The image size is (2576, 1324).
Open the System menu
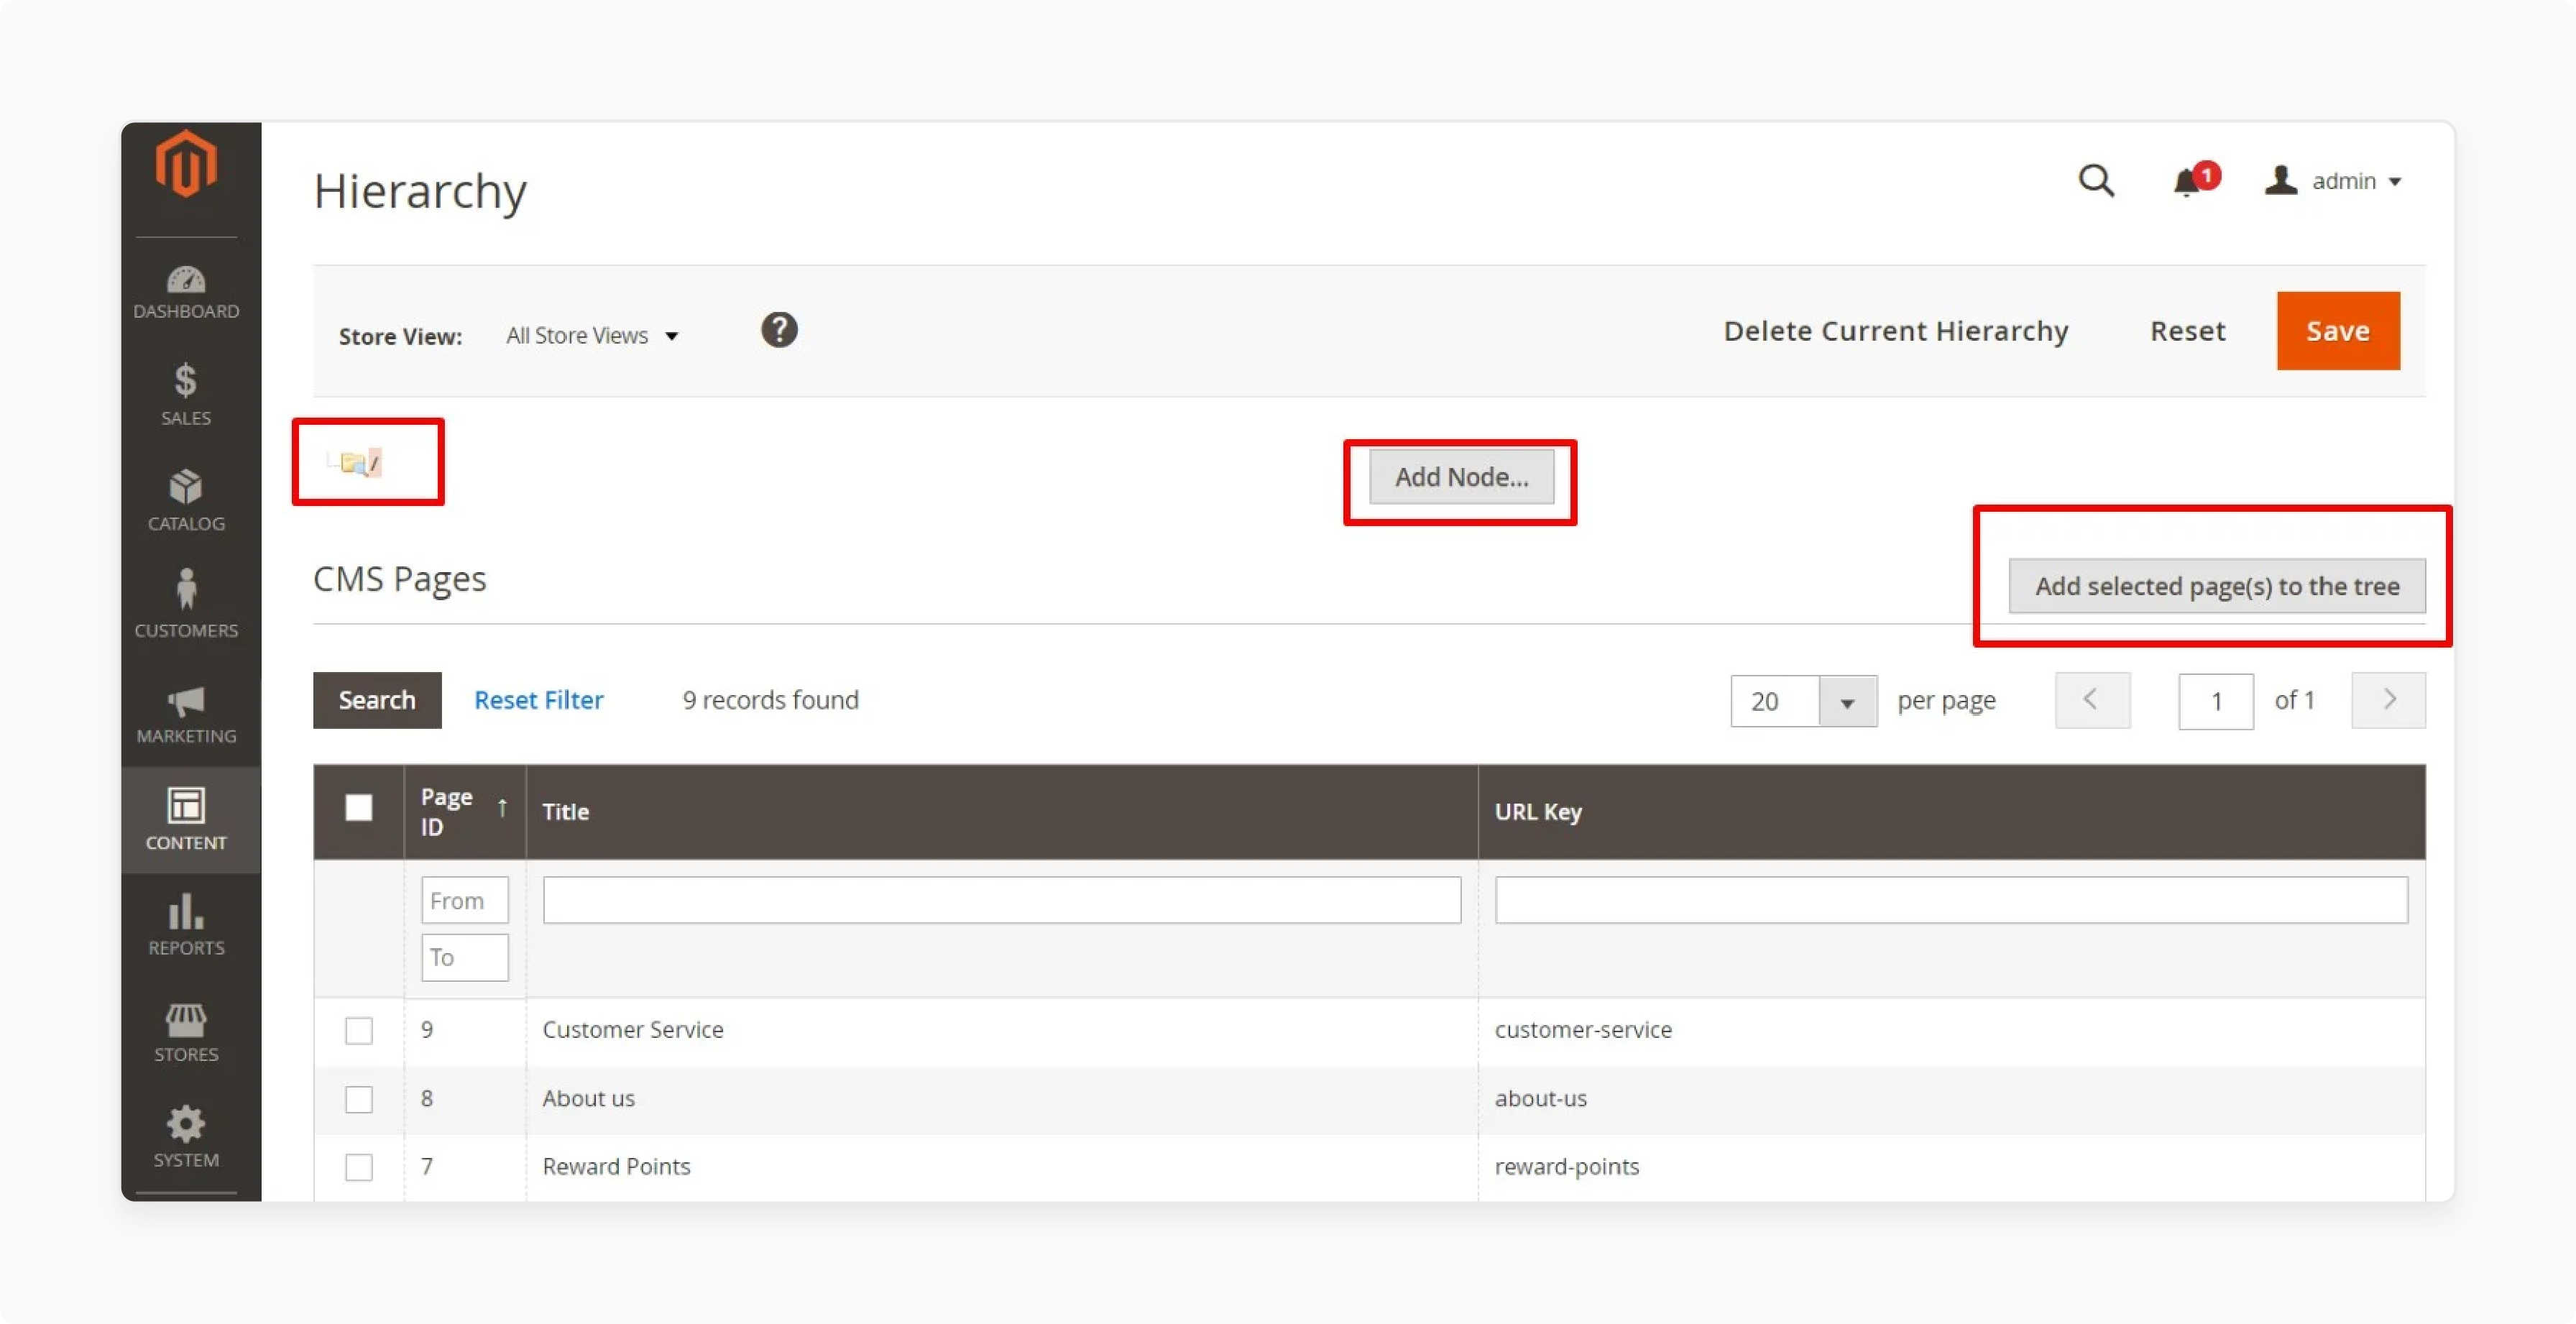pyautogui.click(x=186, y=1137)
